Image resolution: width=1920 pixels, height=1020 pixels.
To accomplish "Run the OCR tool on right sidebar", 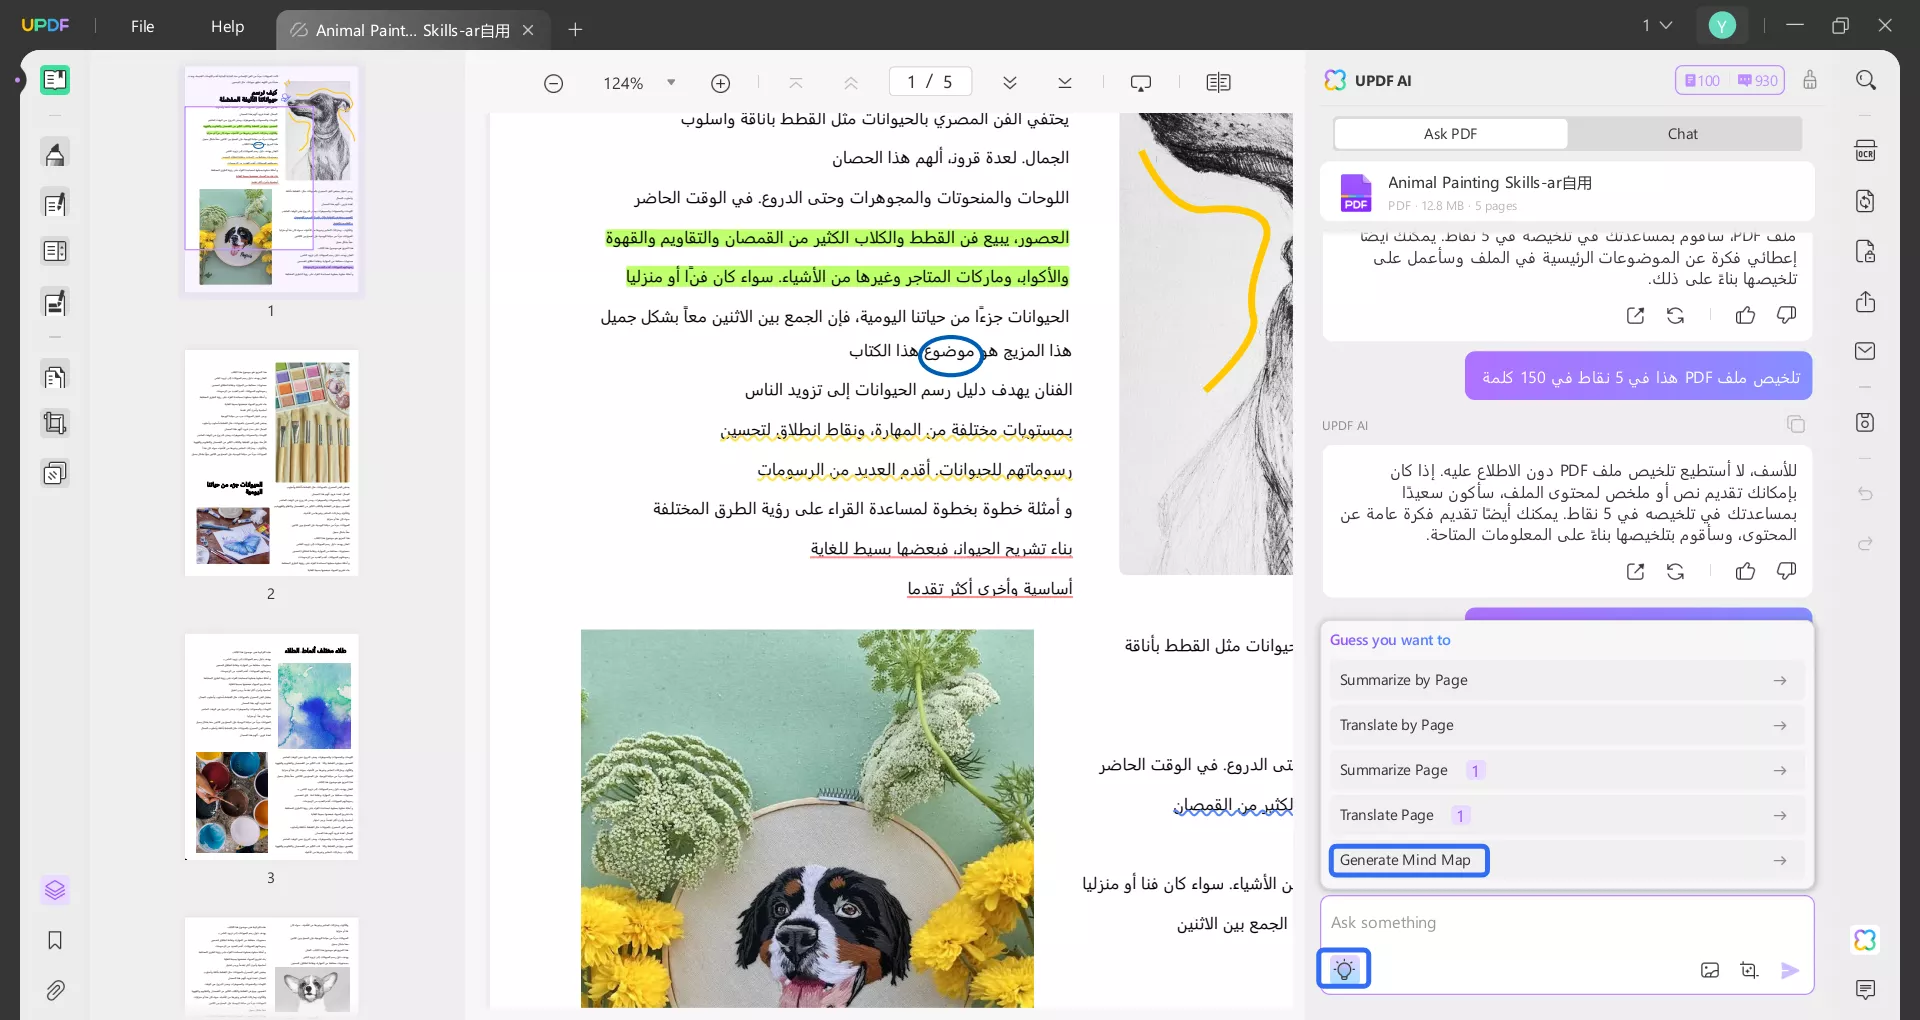I will point(1865,151).
